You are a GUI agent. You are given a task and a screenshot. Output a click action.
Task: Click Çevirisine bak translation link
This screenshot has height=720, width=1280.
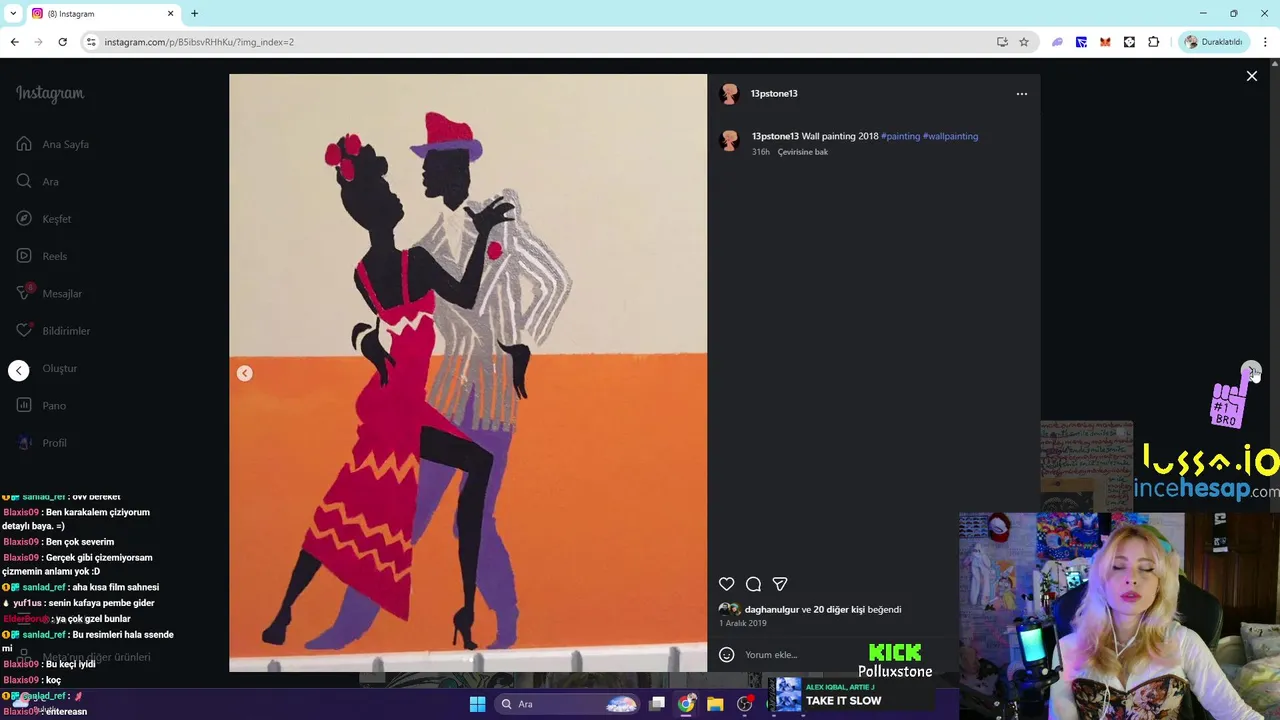pyautogui.click(x=803, y=152)
